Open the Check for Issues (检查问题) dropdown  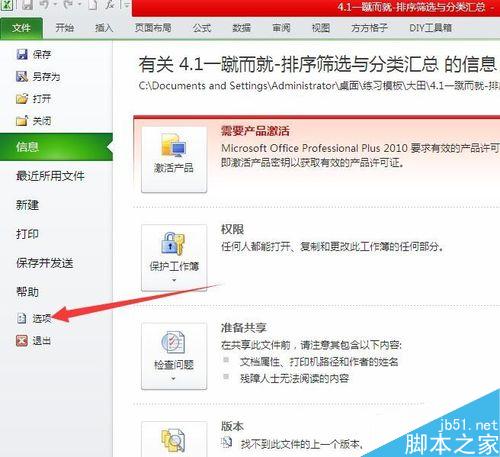pos(174,356)
